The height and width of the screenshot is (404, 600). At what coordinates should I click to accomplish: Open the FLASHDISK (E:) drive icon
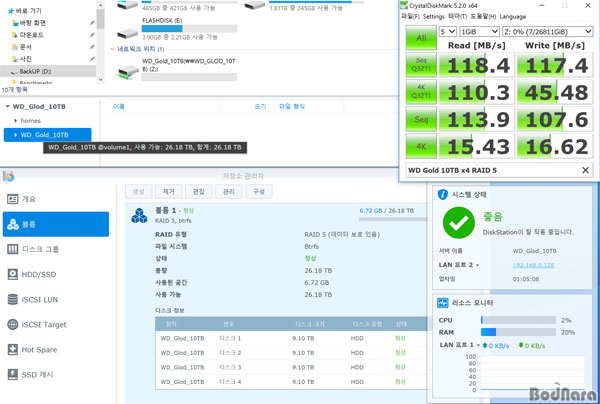128,34
